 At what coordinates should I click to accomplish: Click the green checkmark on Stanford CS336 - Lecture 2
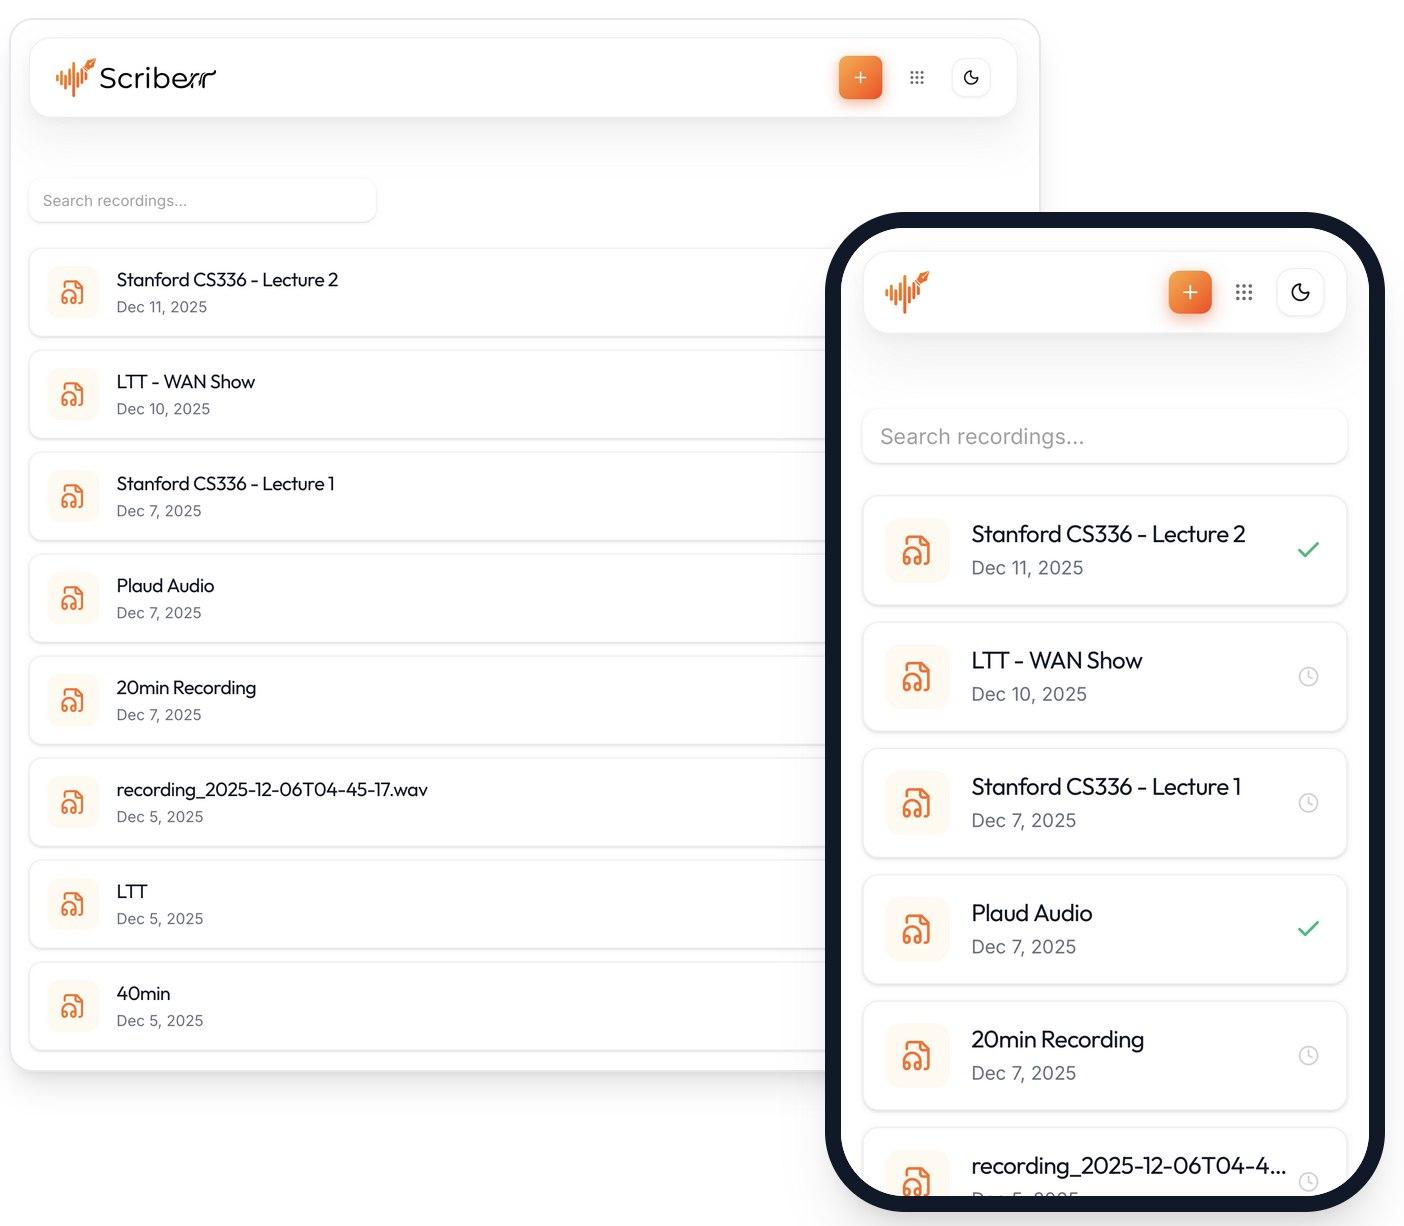1308,549
